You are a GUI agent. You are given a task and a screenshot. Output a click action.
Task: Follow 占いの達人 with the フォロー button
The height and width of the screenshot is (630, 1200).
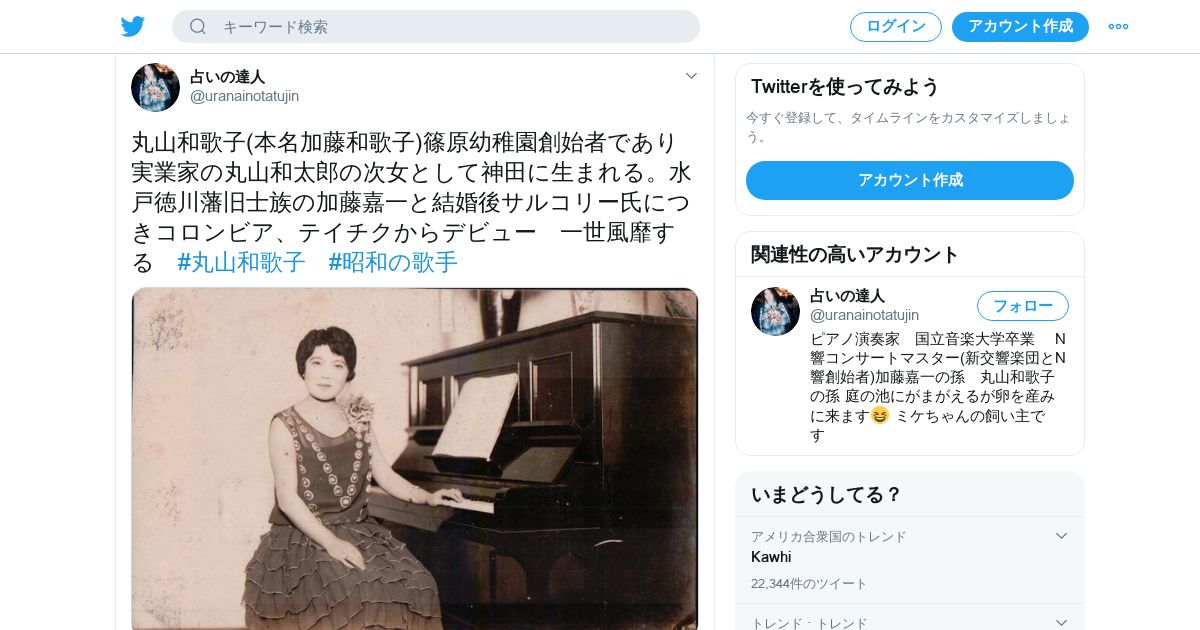(x=1023, y=305)
